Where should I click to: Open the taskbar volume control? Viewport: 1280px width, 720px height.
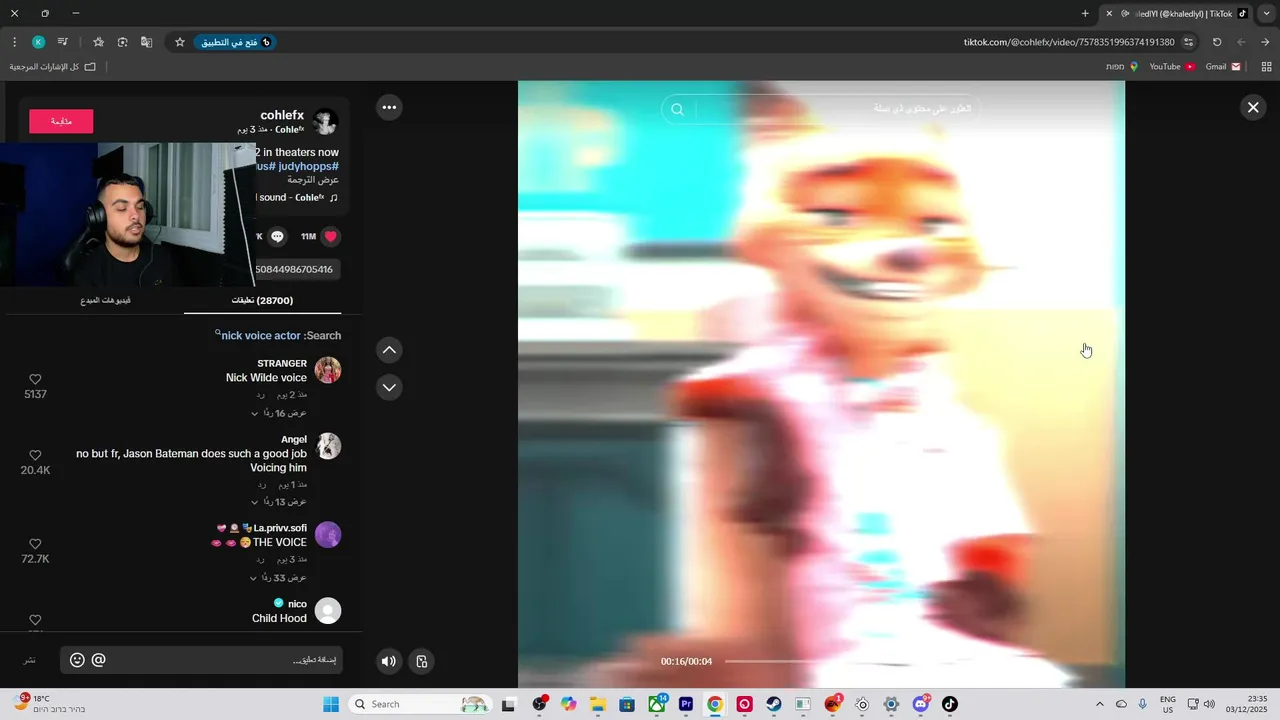[x=1210, y=704]
